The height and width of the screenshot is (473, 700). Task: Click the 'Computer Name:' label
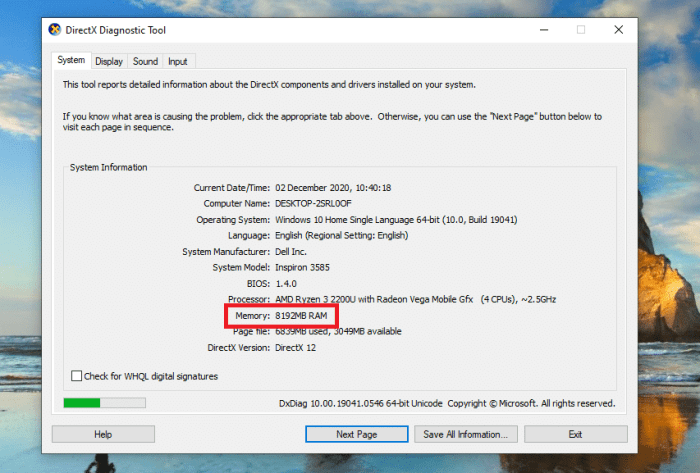coord(237,203)
